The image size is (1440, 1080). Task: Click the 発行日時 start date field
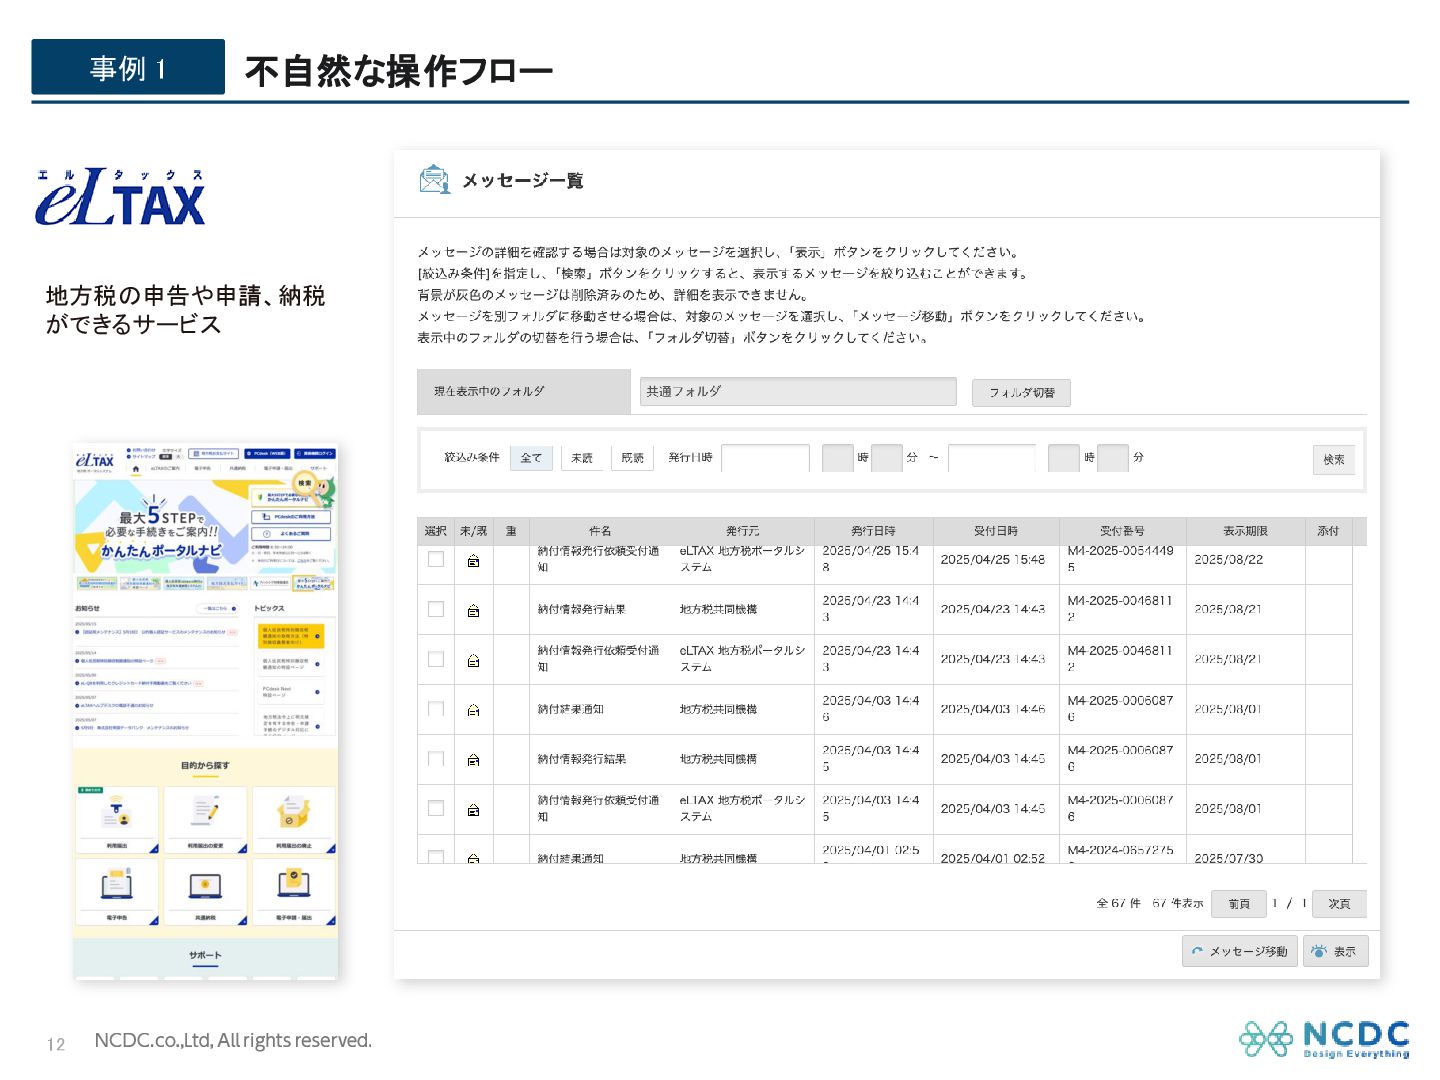tap(765, 458)
